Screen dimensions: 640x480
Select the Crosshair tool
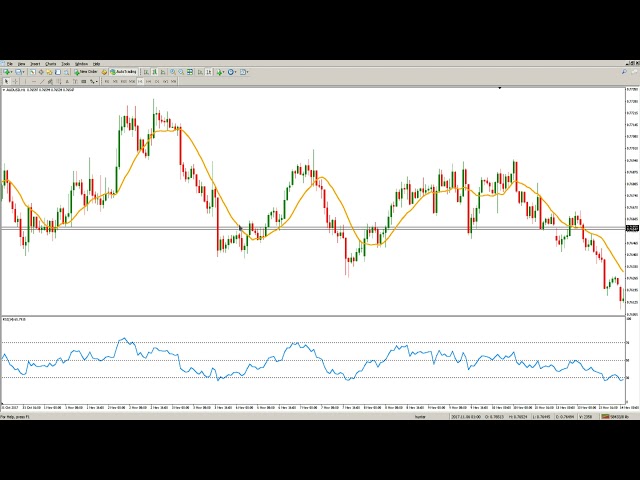click(x=16, y=81)
